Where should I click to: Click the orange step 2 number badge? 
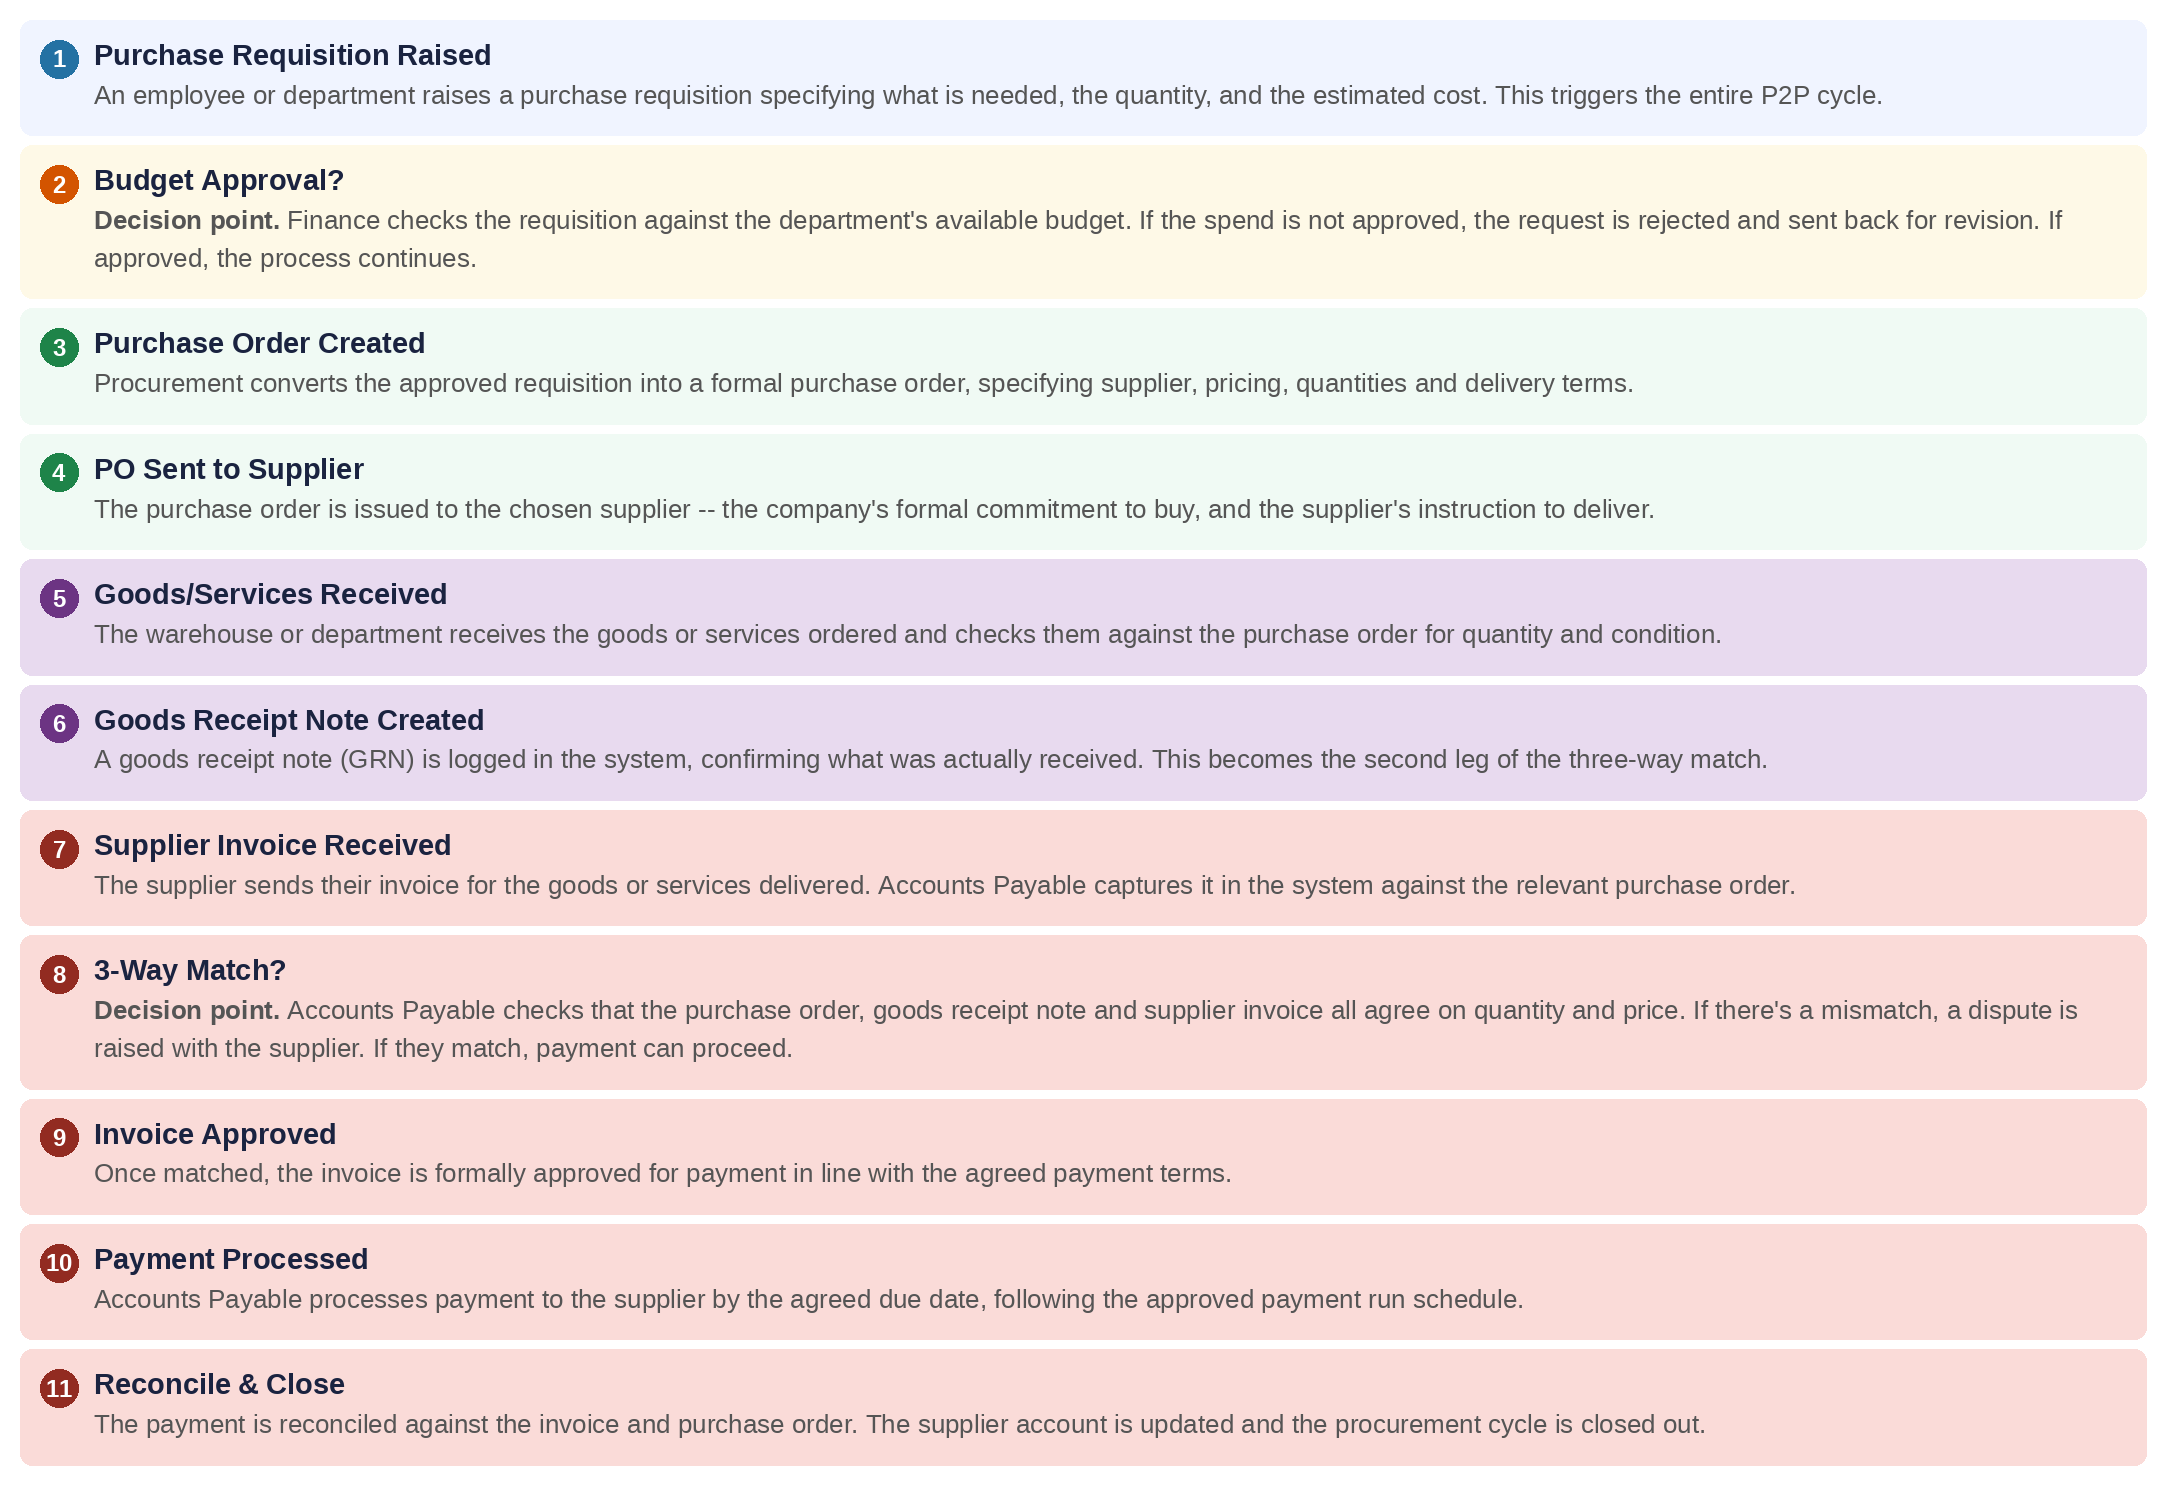click(59, 184)
